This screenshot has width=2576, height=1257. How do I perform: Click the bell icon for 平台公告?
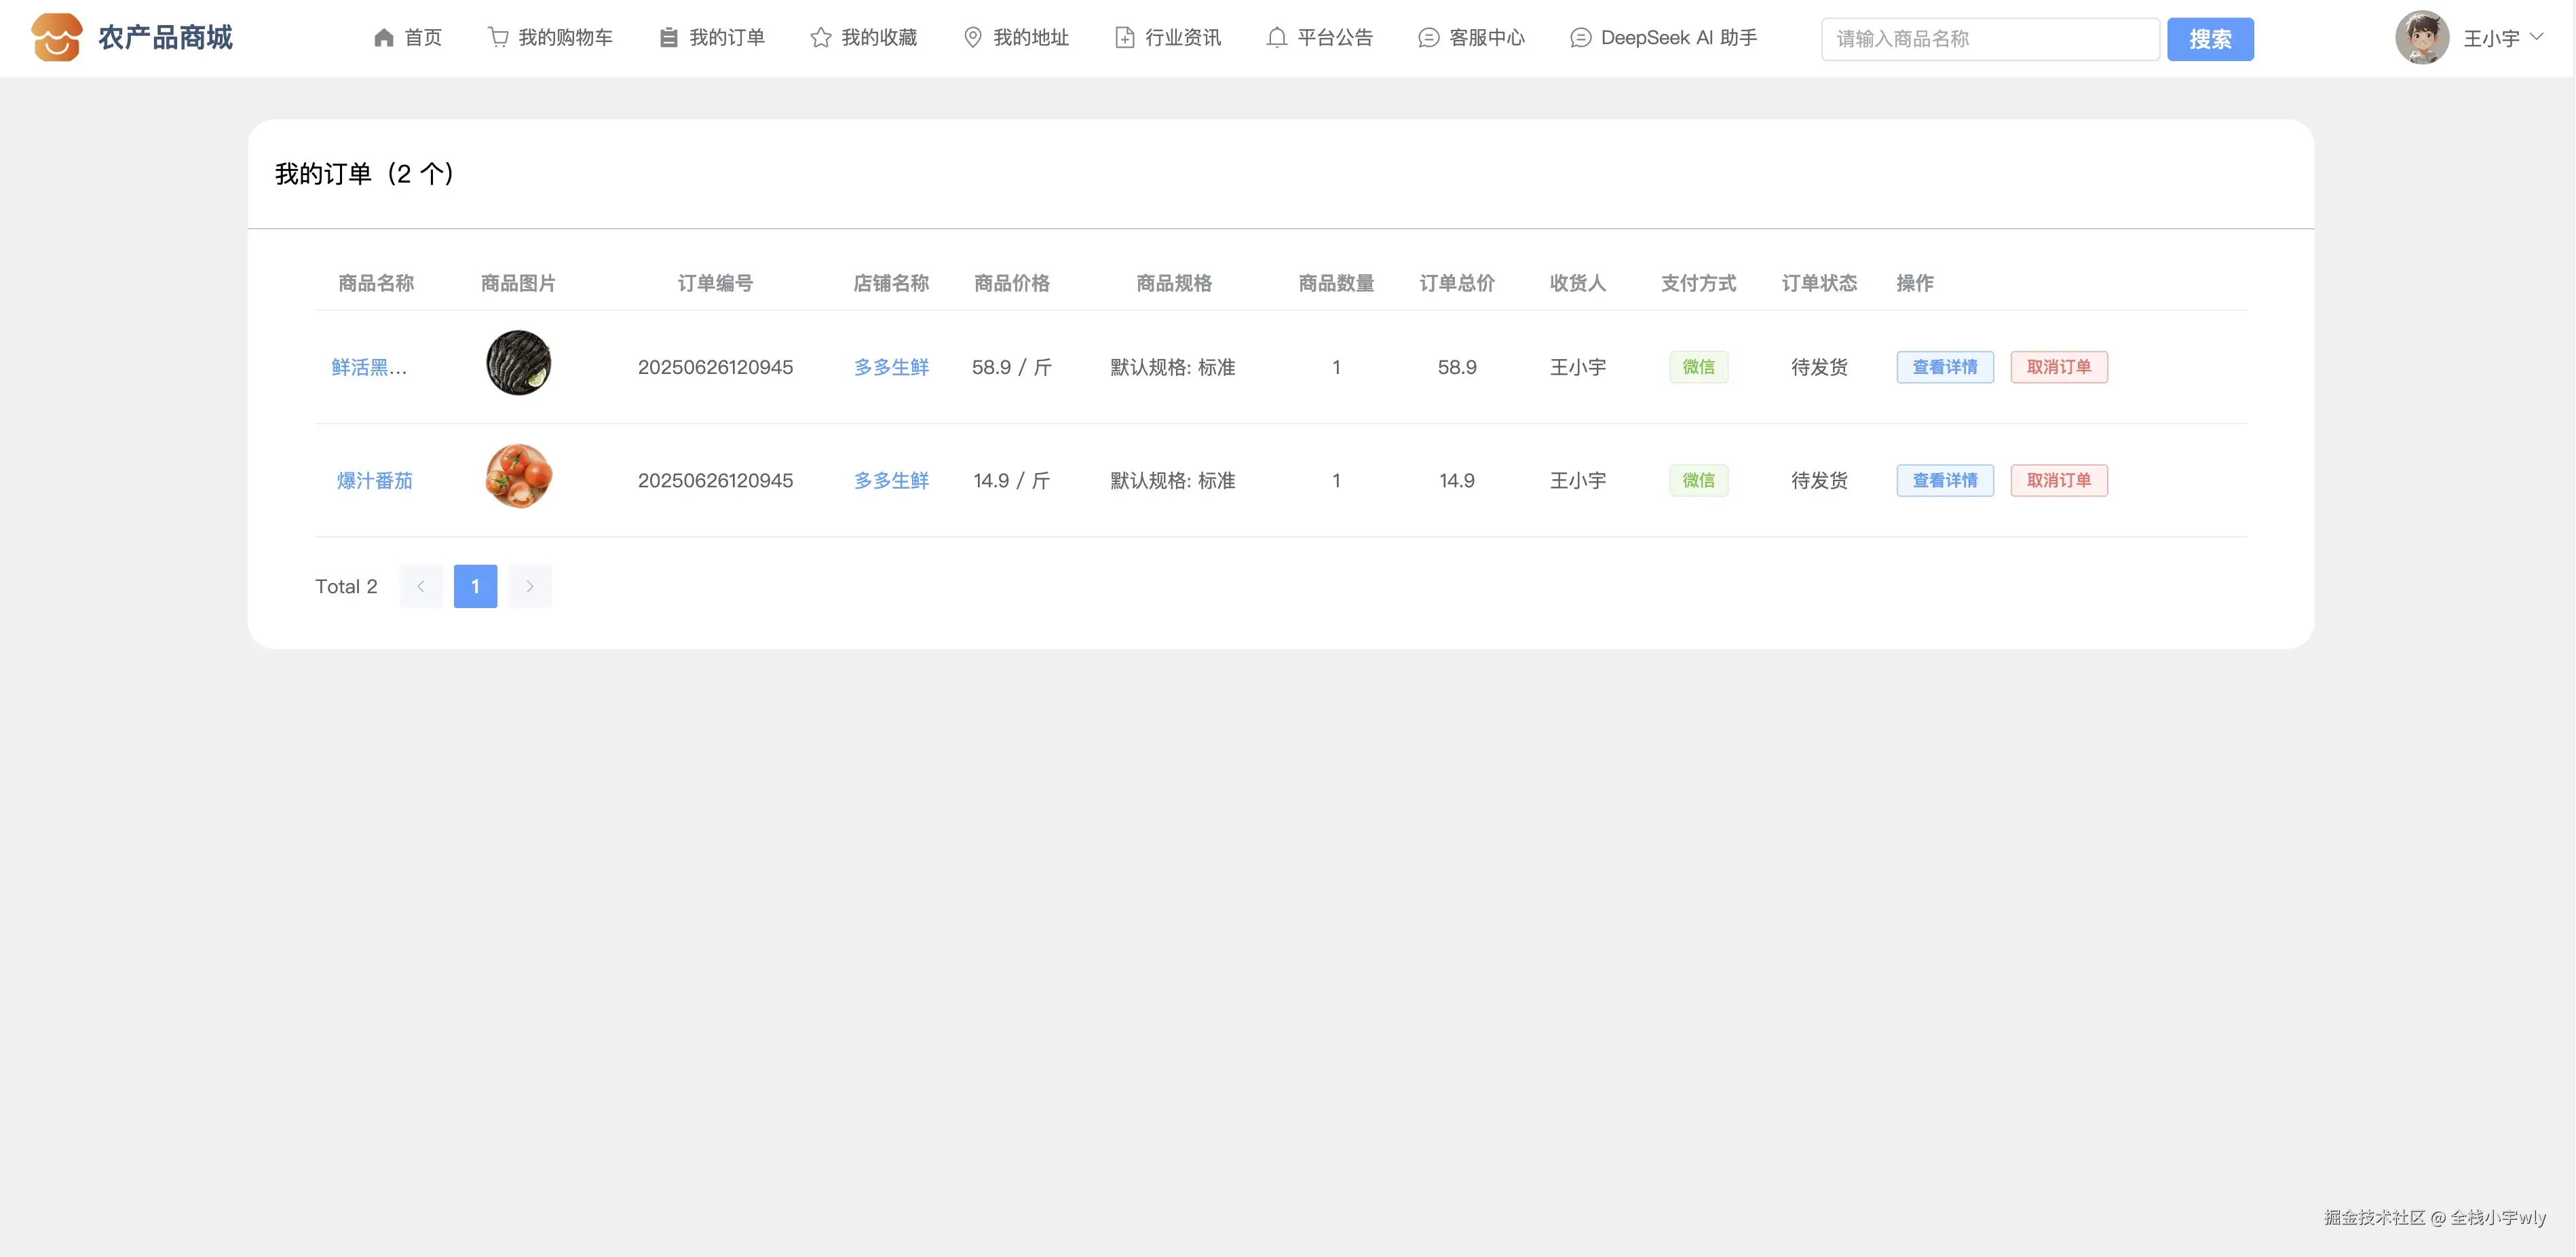pyautogui.click(x=1277, y=38)
